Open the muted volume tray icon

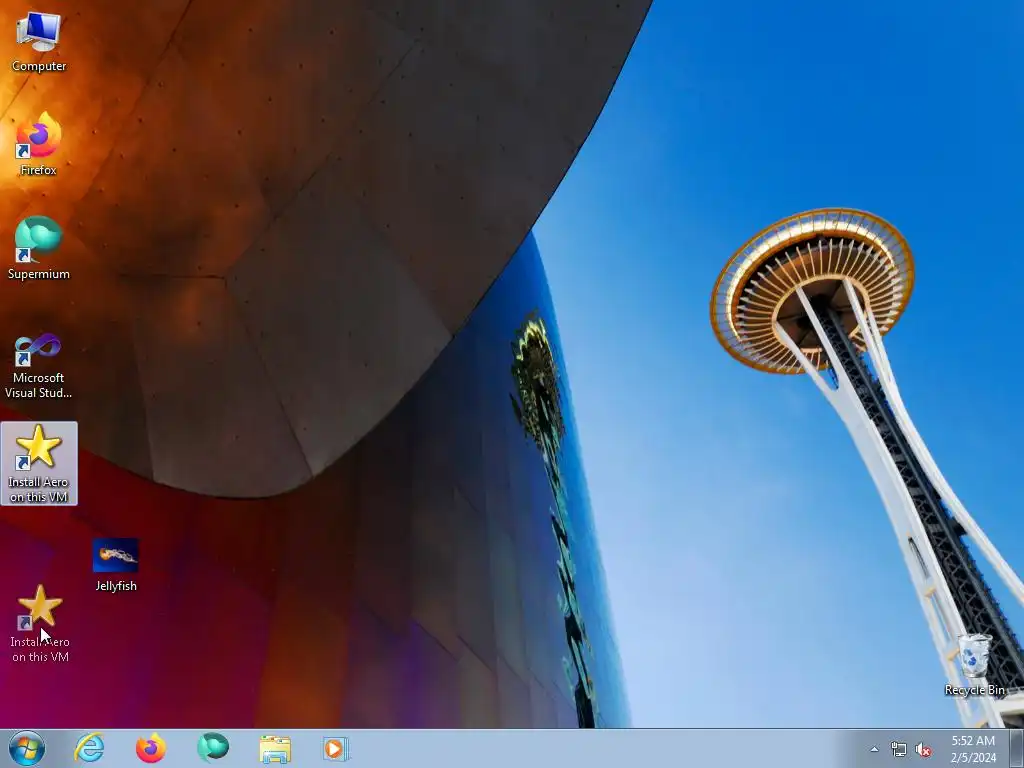click(x=923, y=750)
